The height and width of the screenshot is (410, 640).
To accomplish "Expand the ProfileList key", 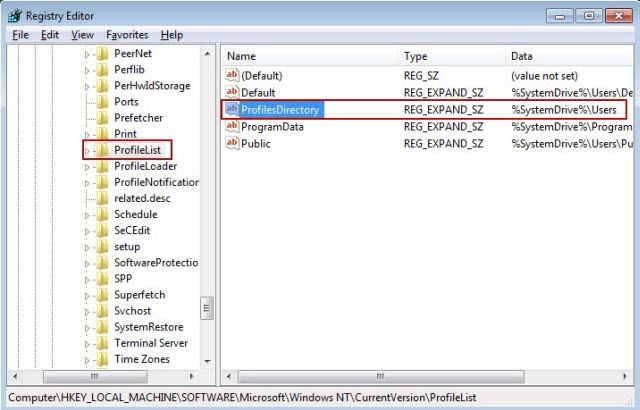I will [x=87, y=151].
